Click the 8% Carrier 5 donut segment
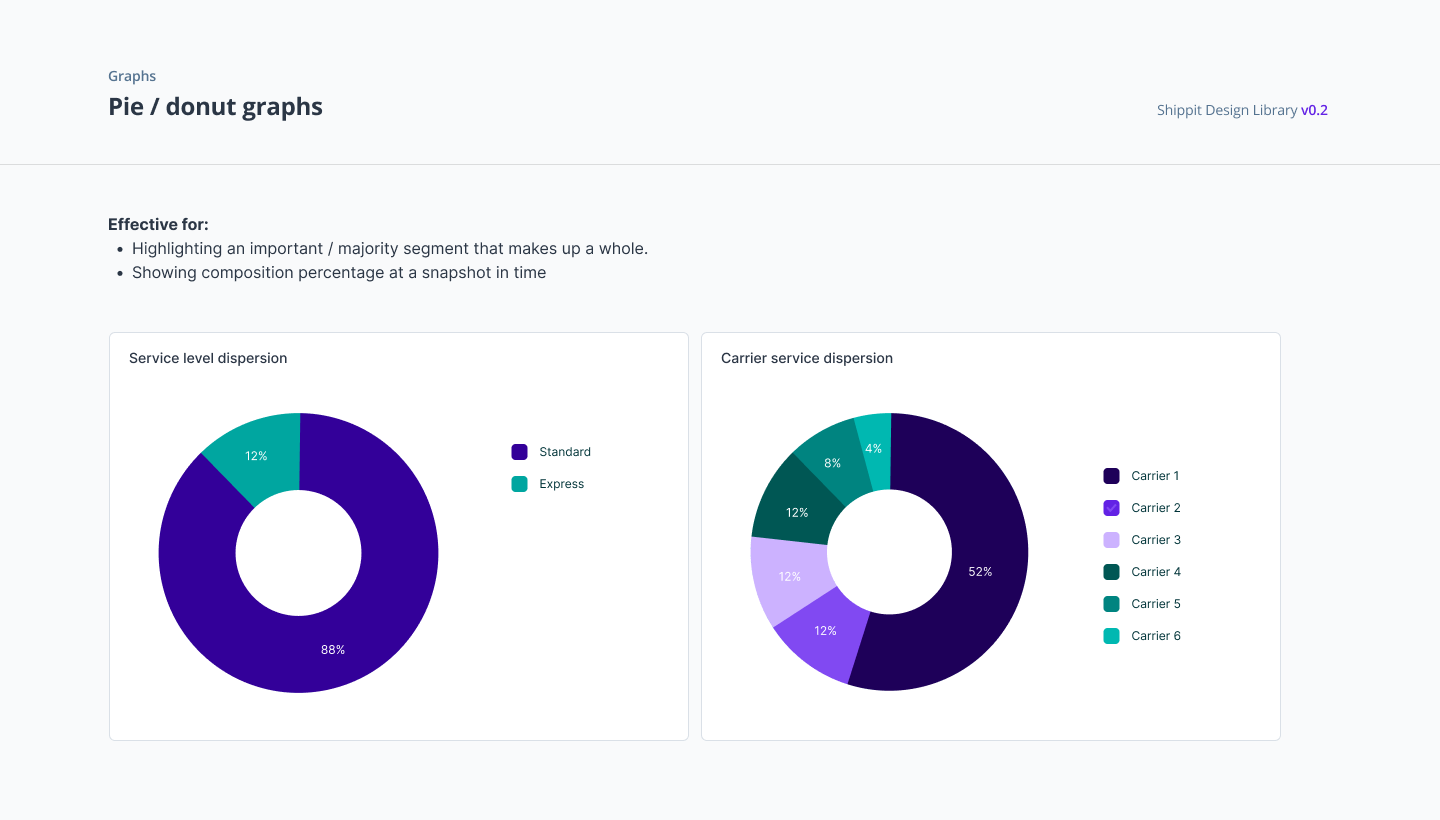 (x=830, y=464)
